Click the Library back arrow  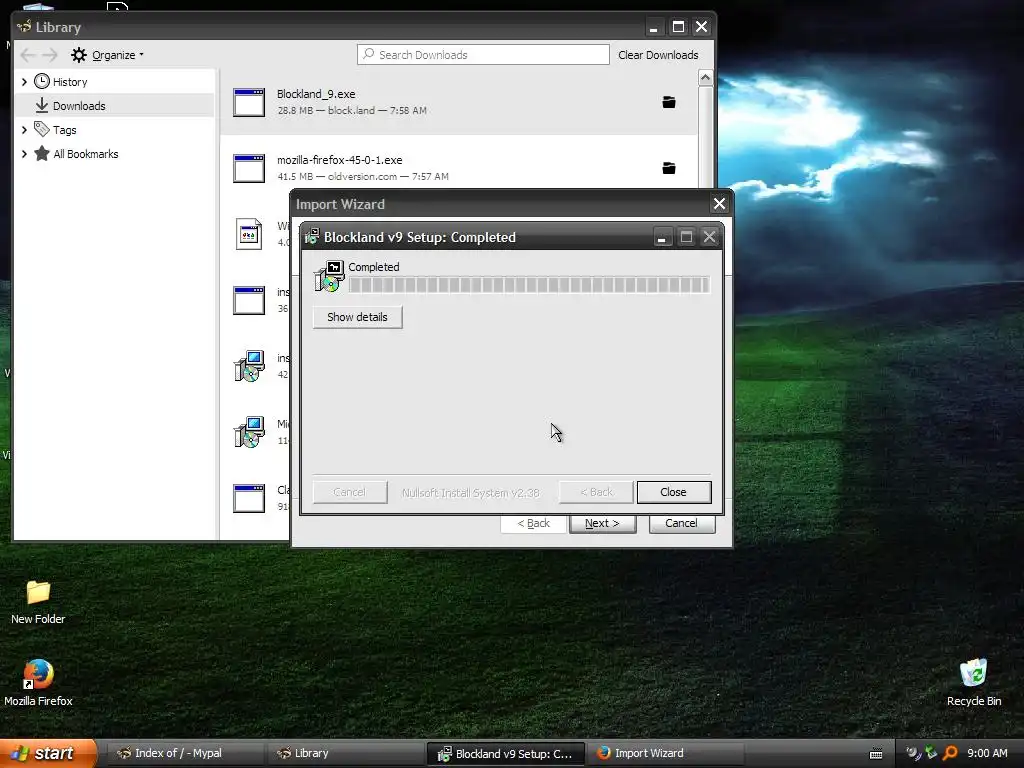tap(27, 55)
